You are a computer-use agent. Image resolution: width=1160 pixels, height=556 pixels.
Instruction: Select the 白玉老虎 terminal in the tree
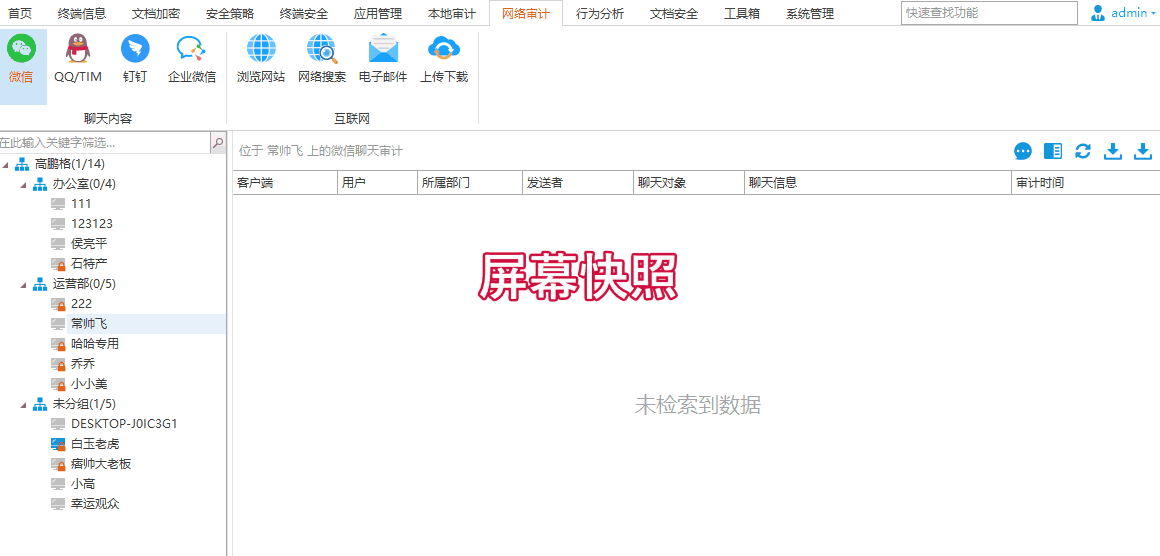[x=95, y=444]
